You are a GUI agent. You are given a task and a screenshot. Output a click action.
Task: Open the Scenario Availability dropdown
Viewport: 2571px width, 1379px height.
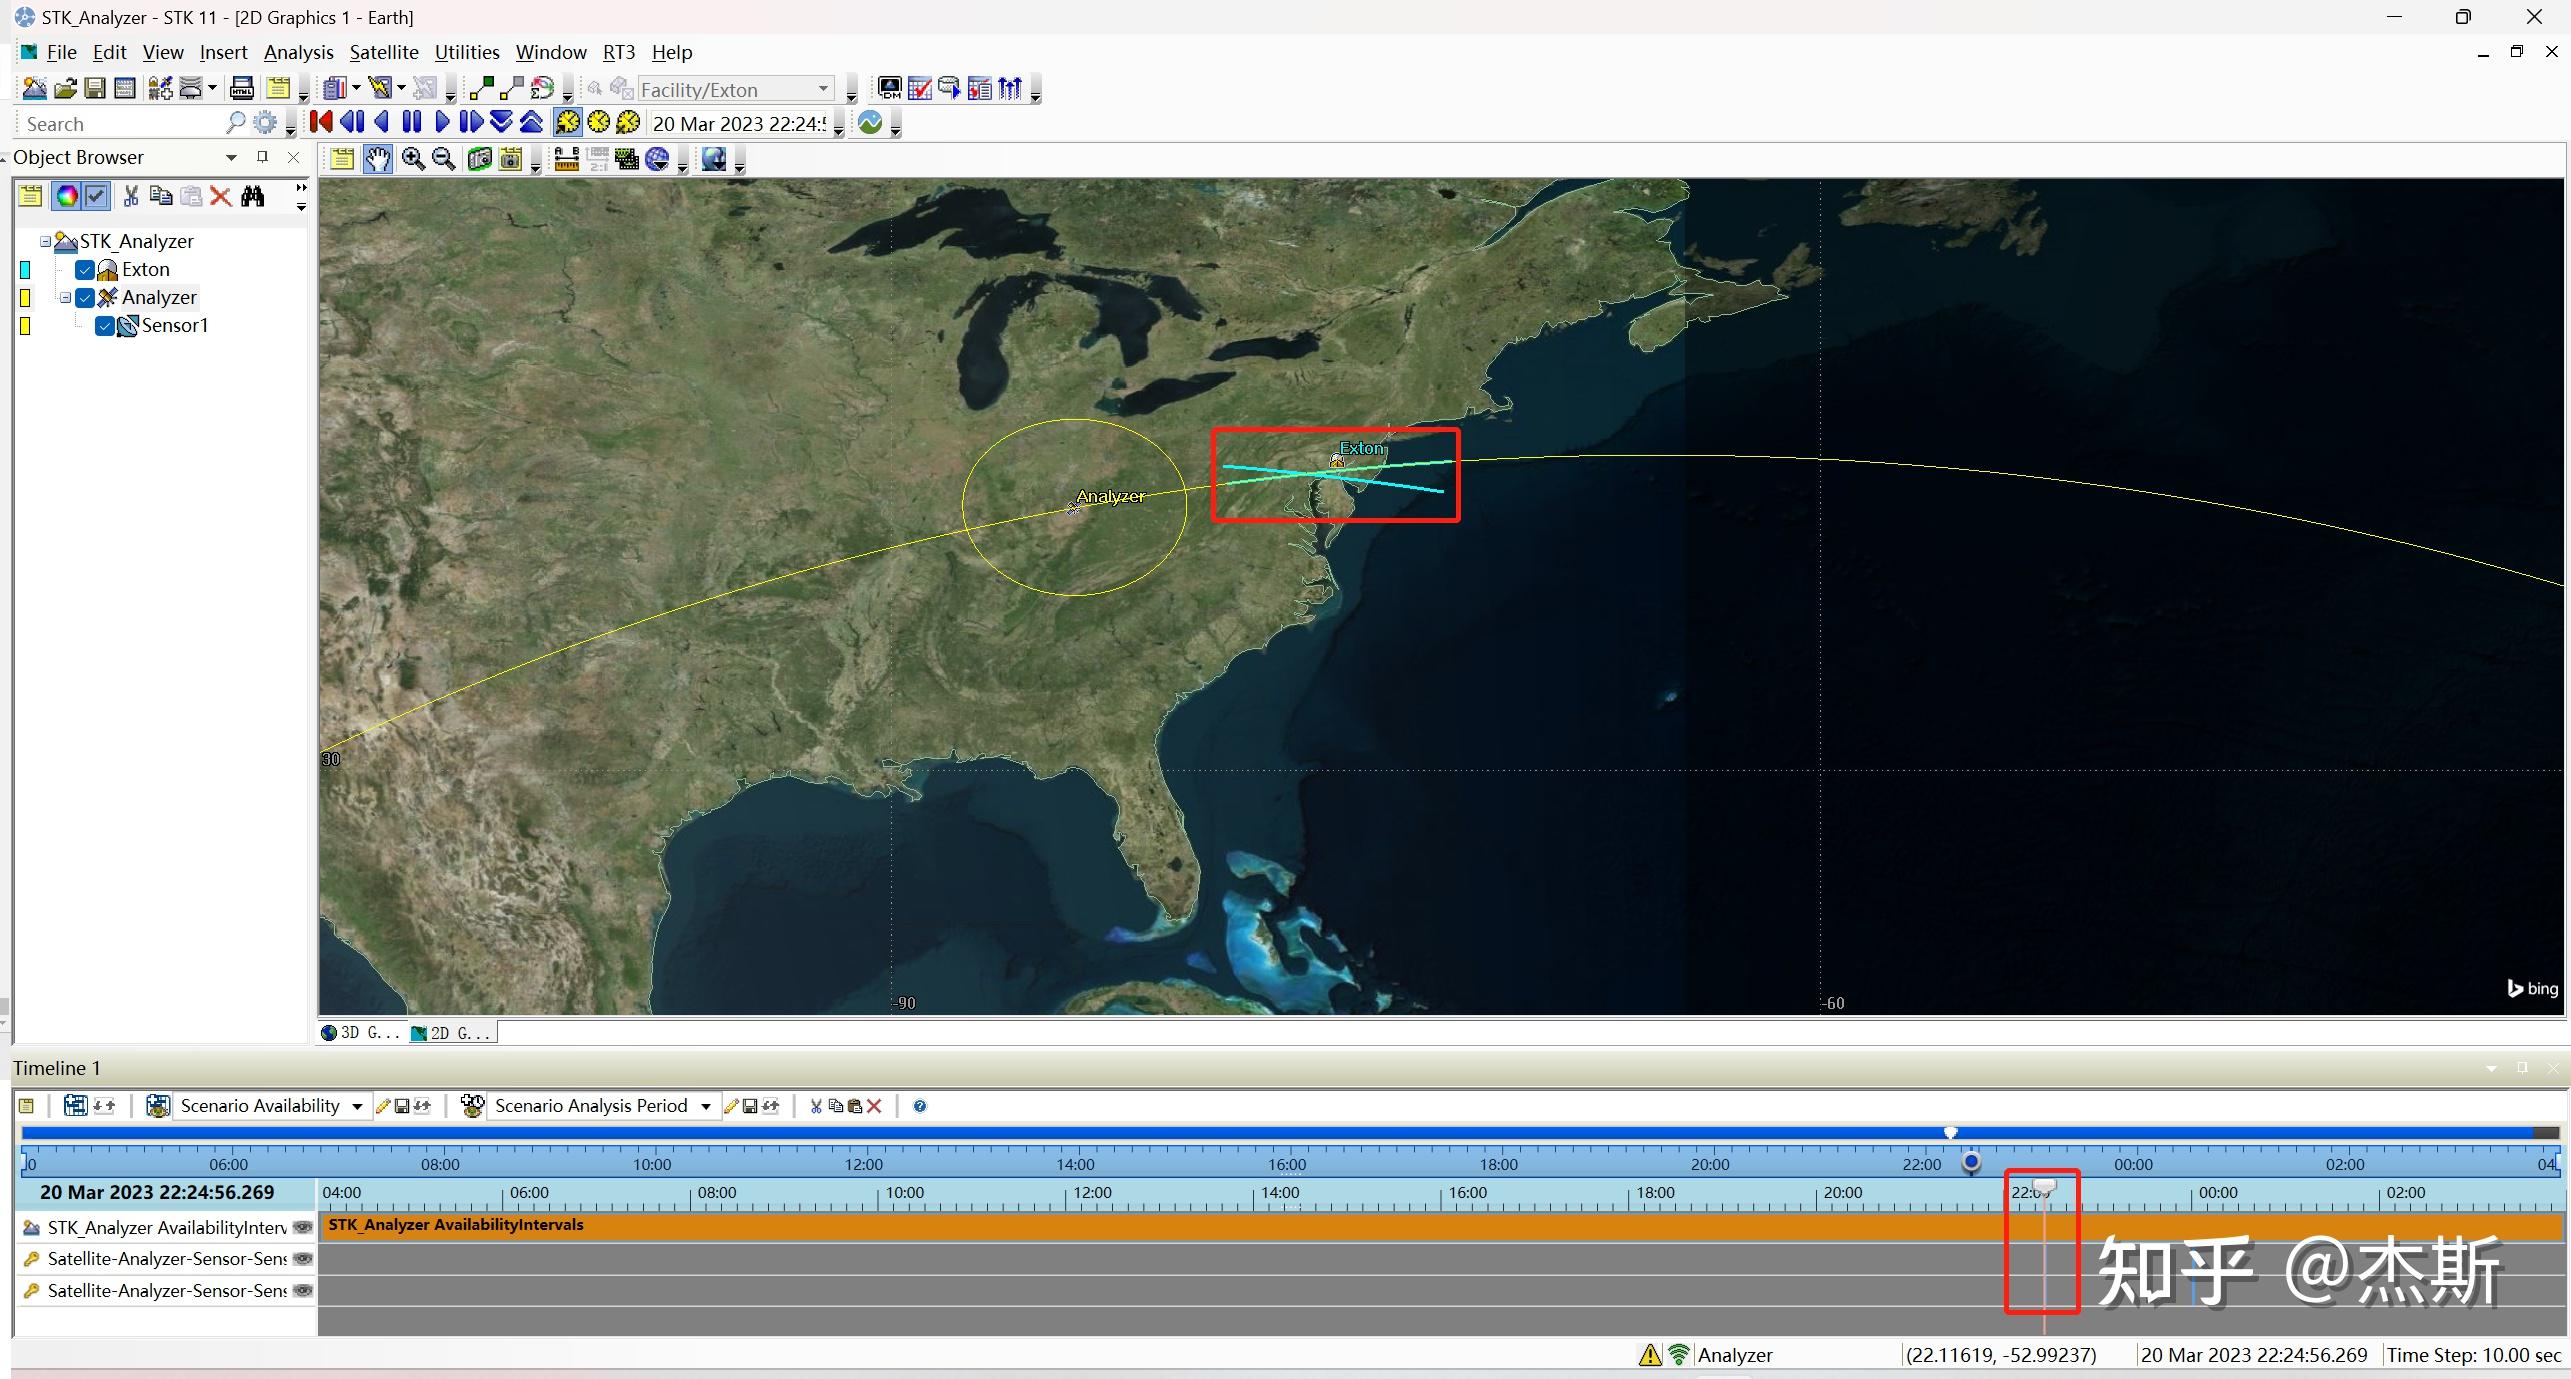(x=357, y=1106)
